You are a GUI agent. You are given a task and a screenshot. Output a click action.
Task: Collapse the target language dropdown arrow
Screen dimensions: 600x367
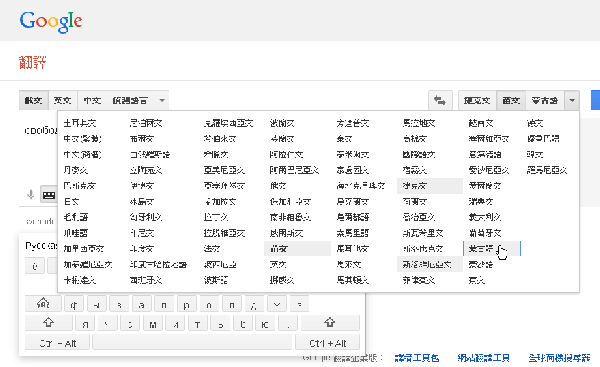pyautogui.click(x=572, y=101)
